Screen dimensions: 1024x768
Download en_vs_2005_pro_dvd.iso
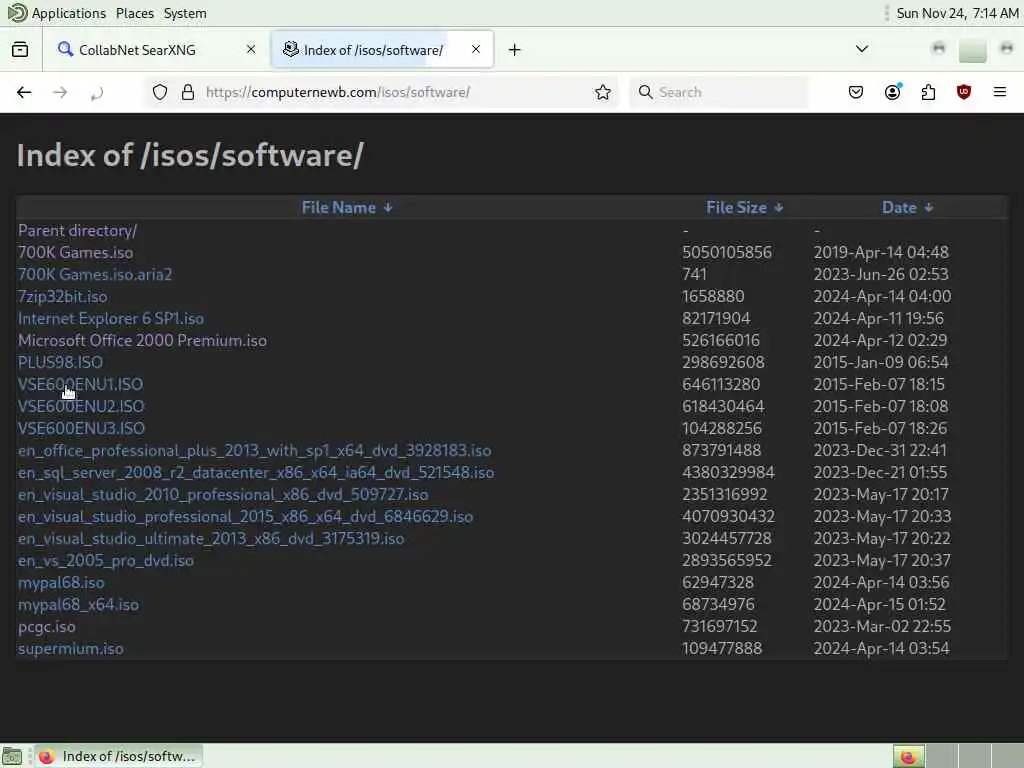click(x=105, y=560)
